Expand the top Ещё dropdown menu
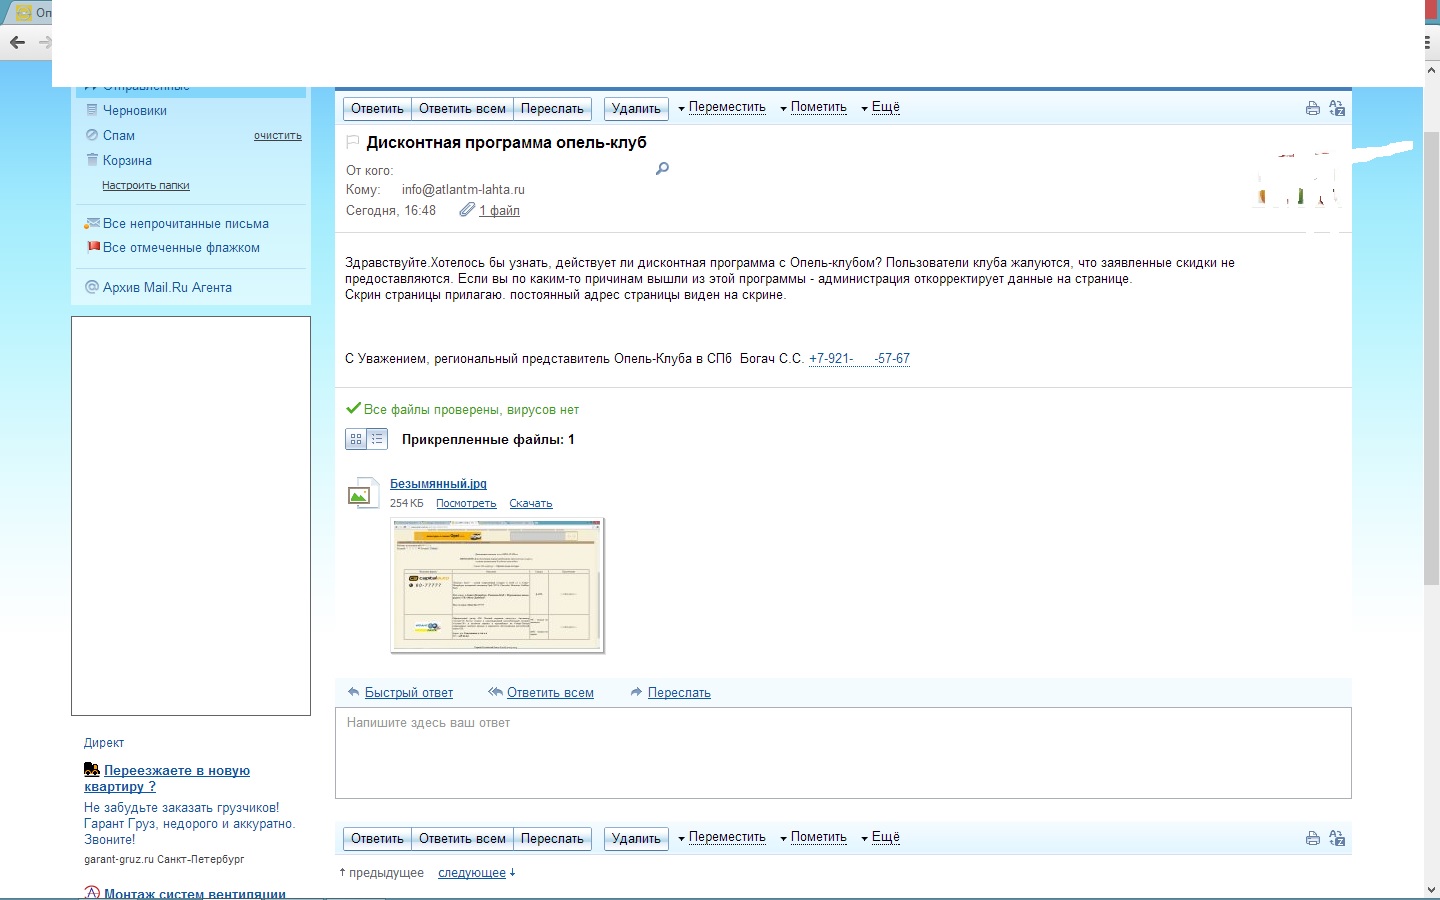1440x900 pixels. click(885, 108)
